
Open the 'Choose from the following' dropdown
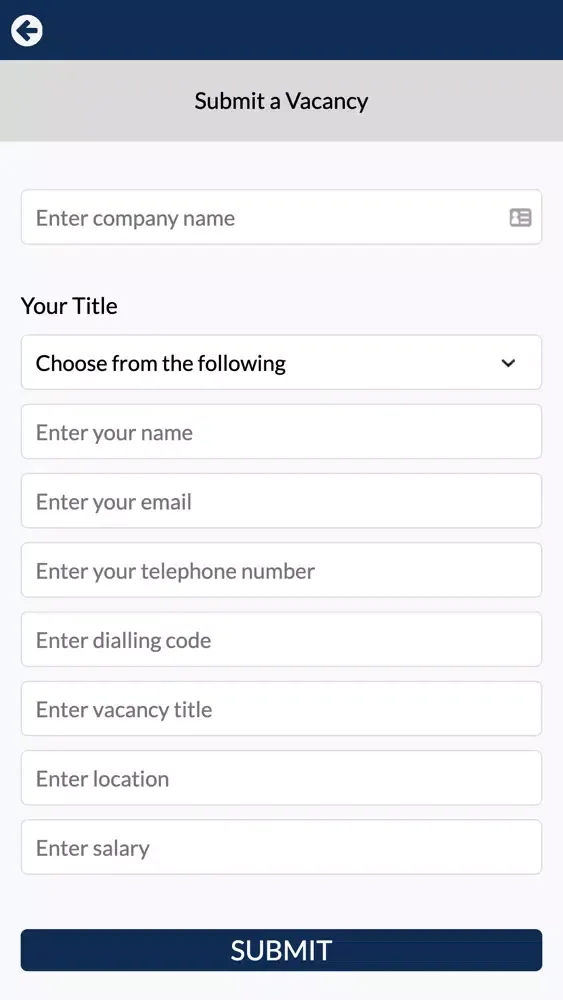point(281,362)
